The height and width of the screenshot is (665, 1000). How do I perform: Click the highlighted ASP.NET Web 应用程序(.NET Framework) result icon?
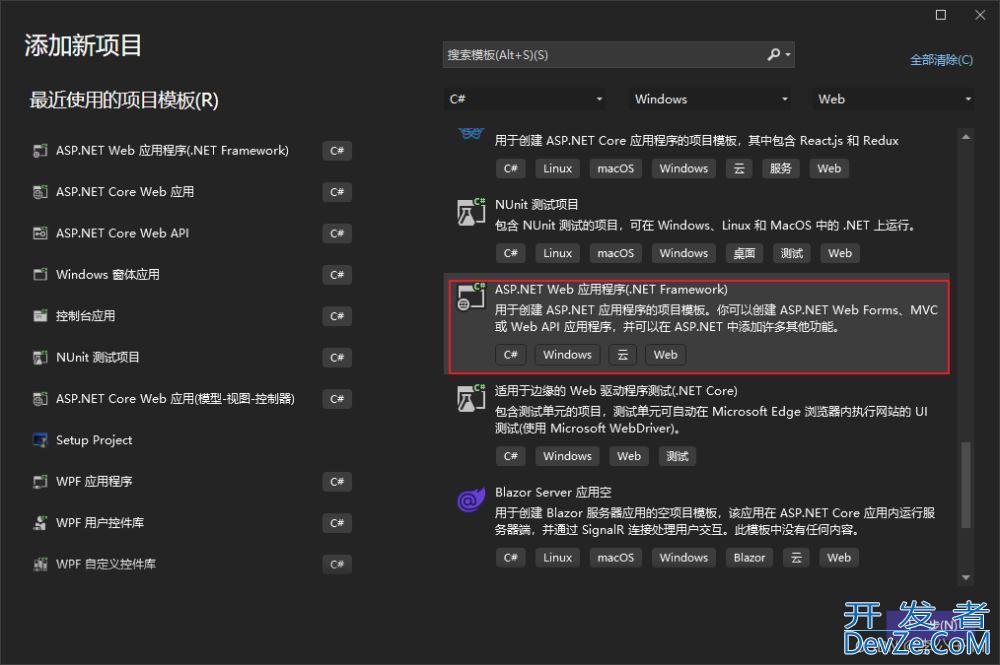point(471,296)
